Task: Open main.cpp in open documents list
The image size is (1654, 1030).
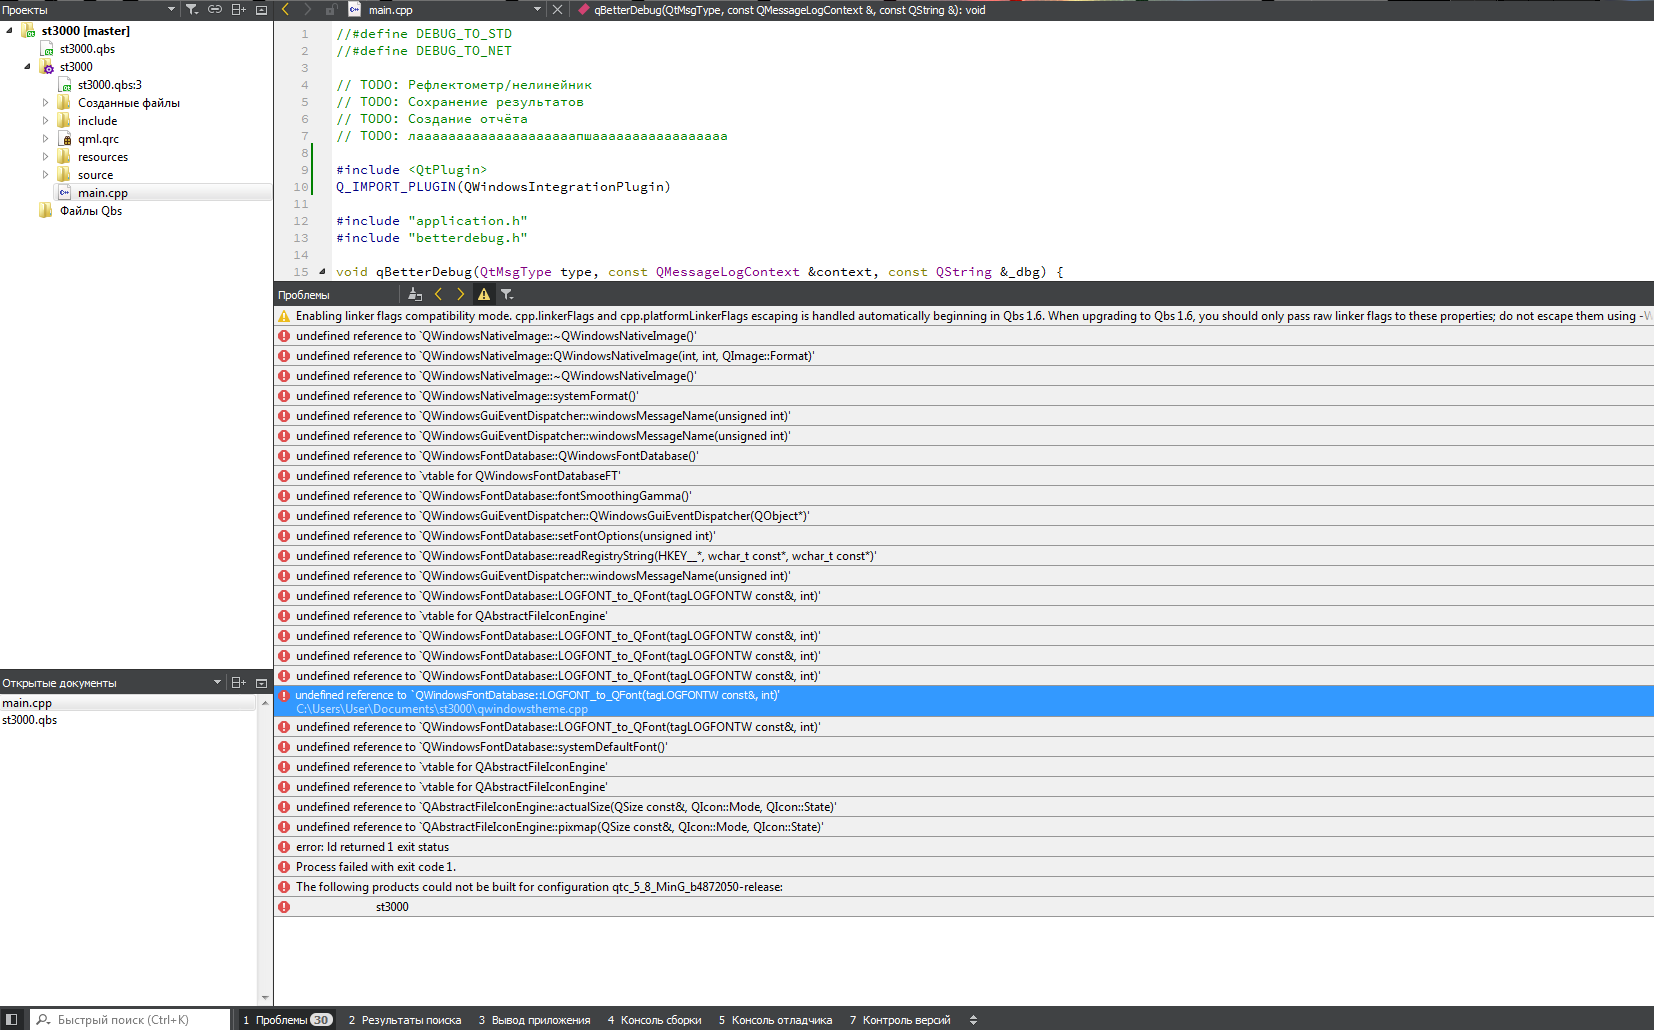Action: click(128, 703)
